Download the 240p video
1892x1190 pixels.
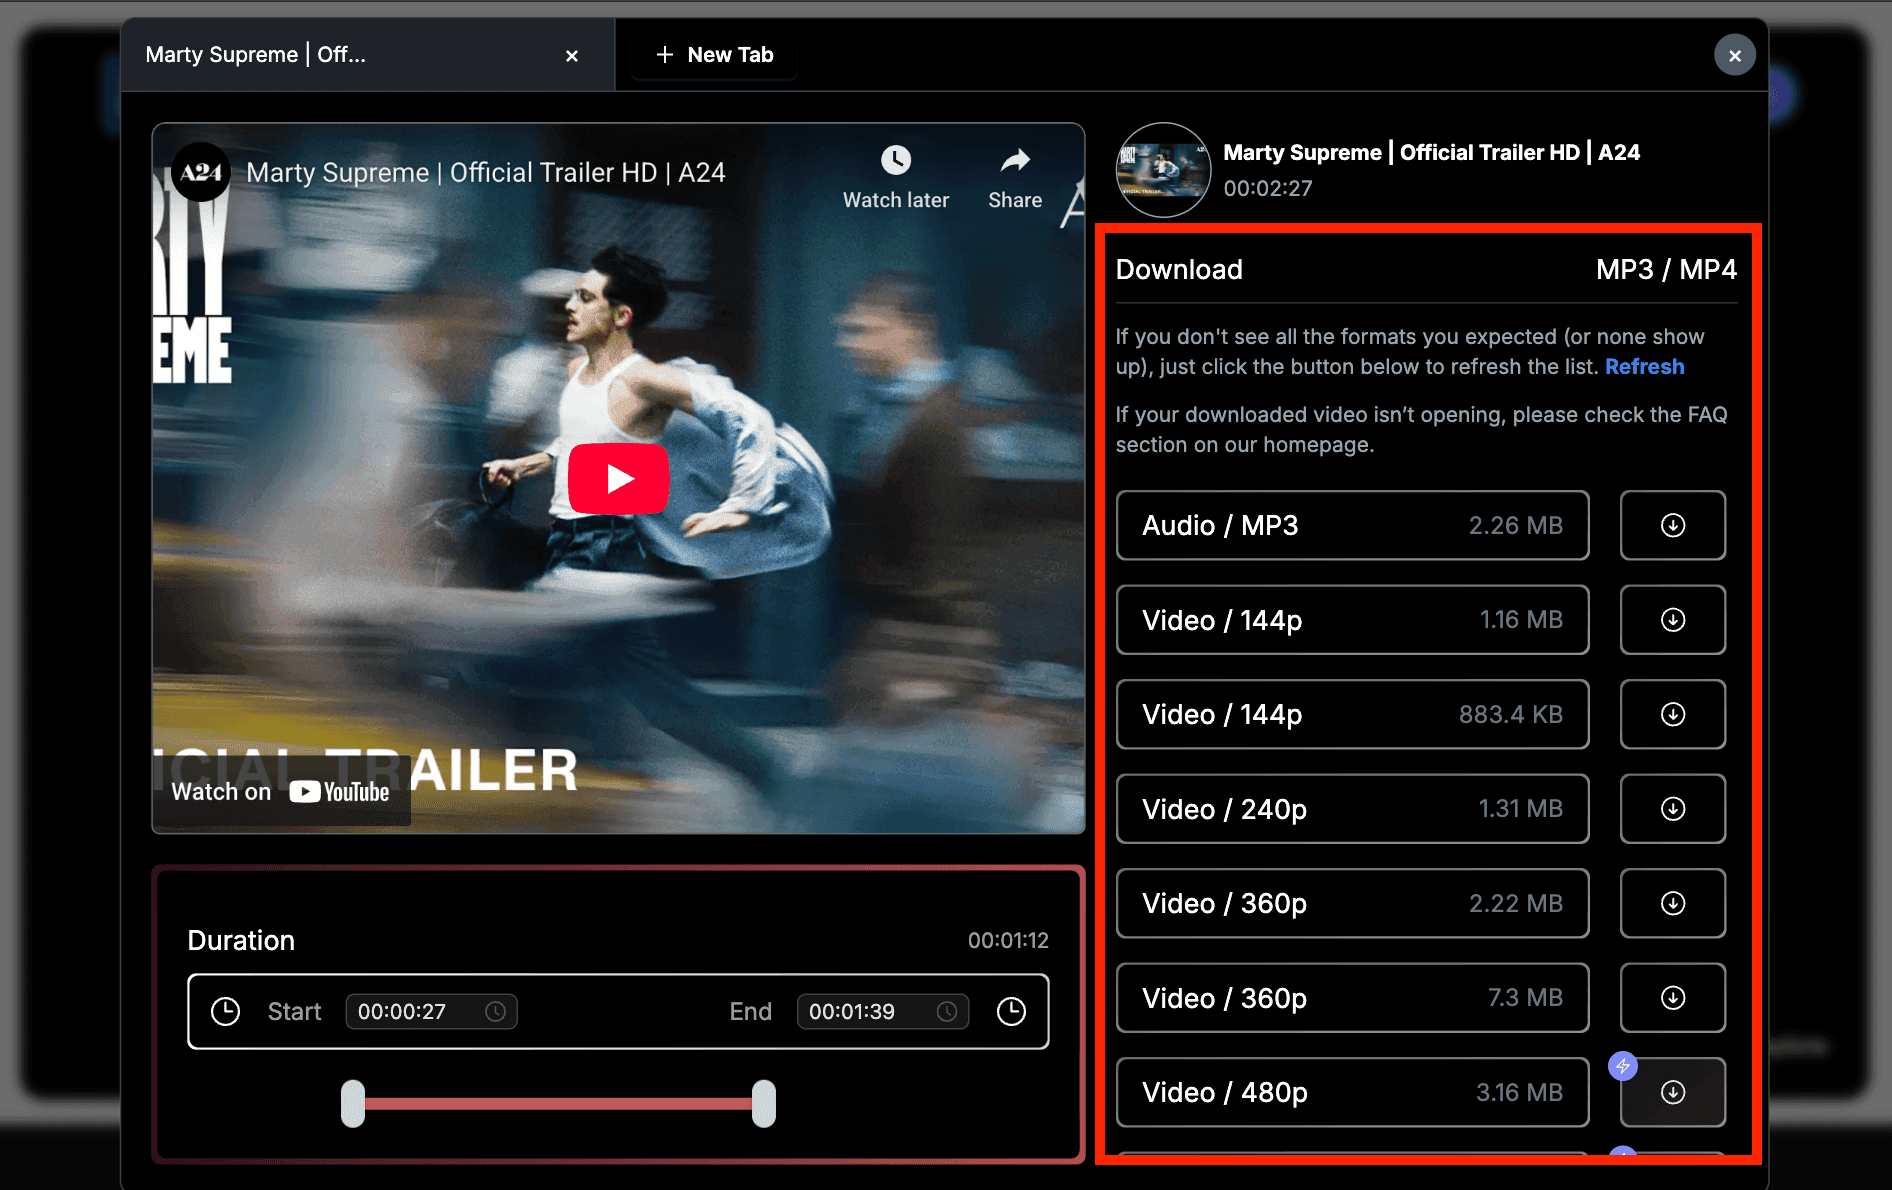pyautogui.click(x=1672, y=809)
